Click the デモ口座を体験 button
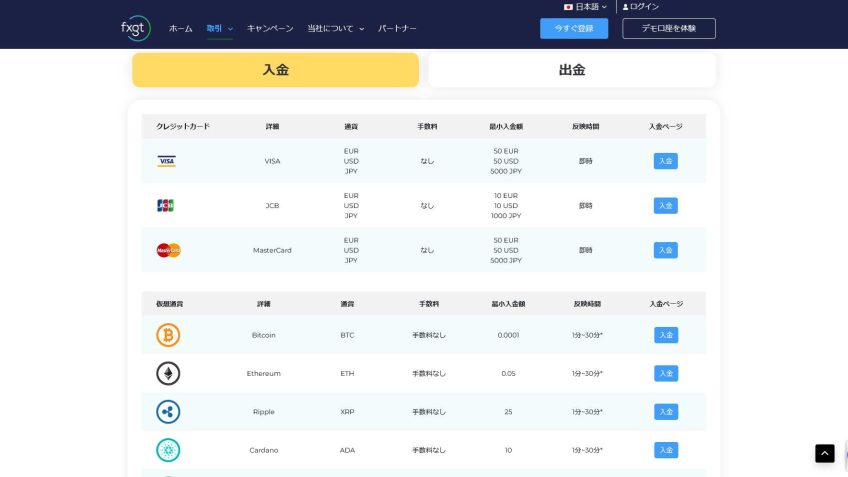 pyautogui.click(x=669, y=29)
